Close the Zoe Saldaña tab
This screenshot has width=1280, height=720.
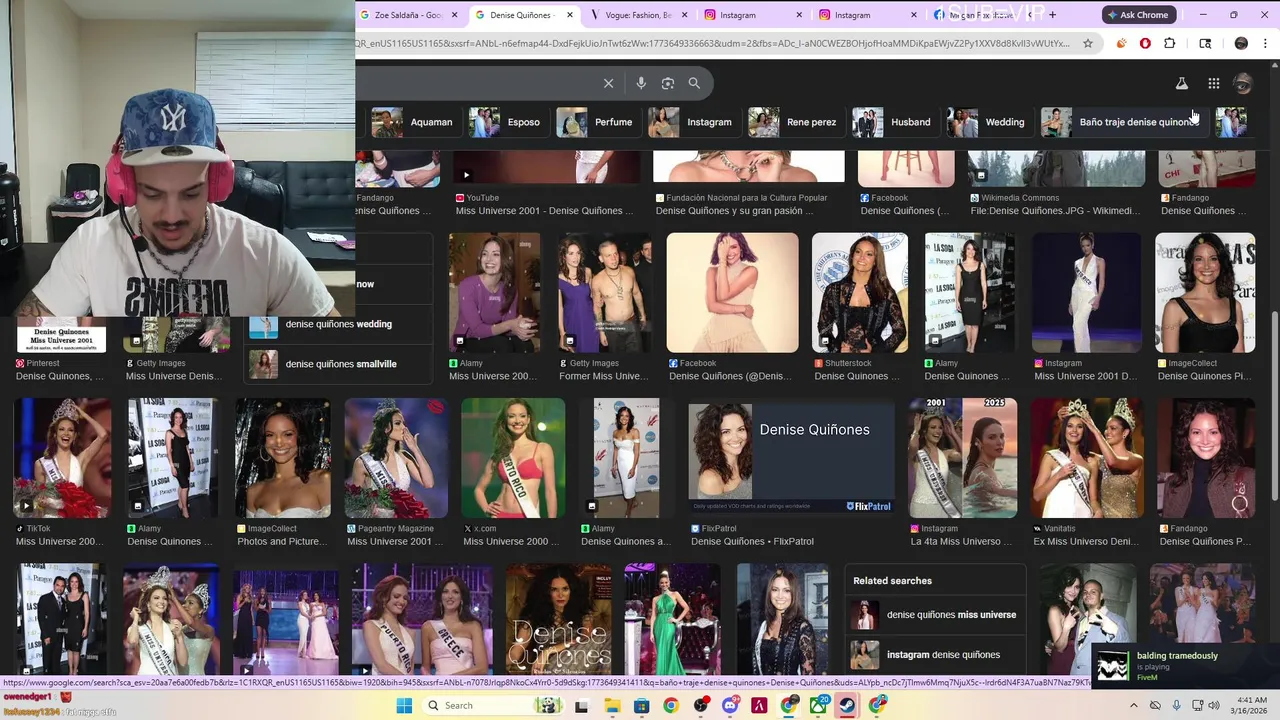pos(455,15)
